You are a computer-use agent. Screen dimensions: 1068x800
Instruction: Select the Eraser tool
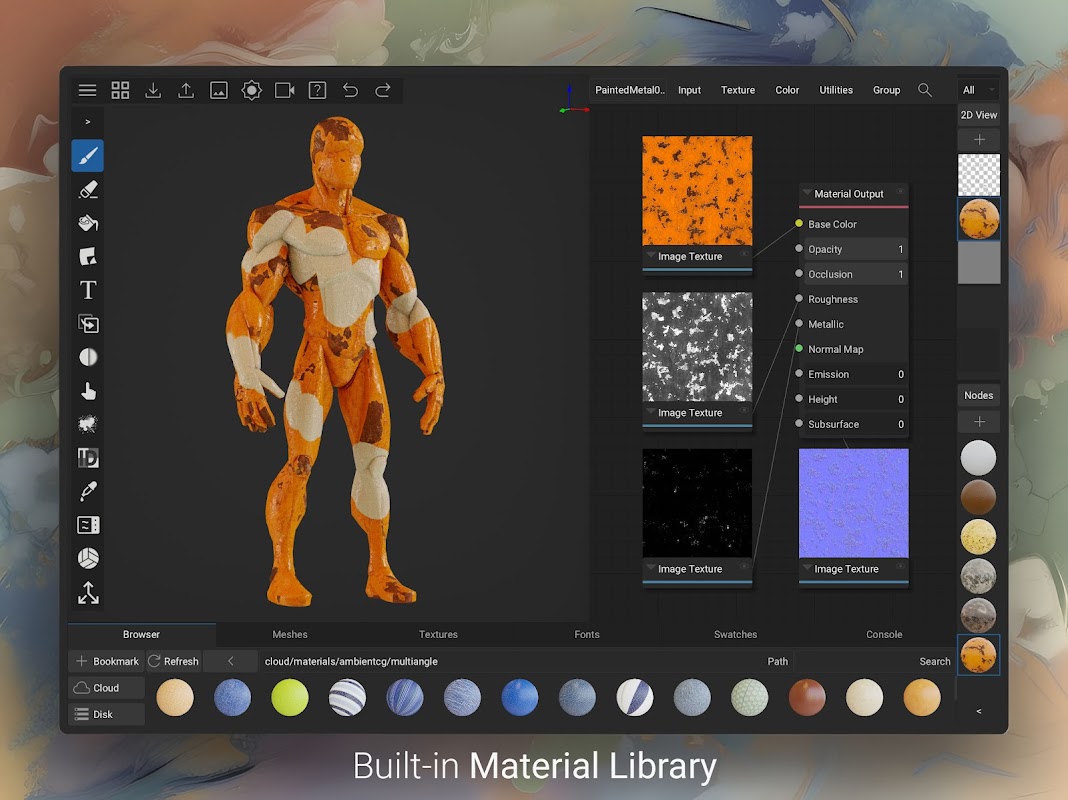[88, 189]
